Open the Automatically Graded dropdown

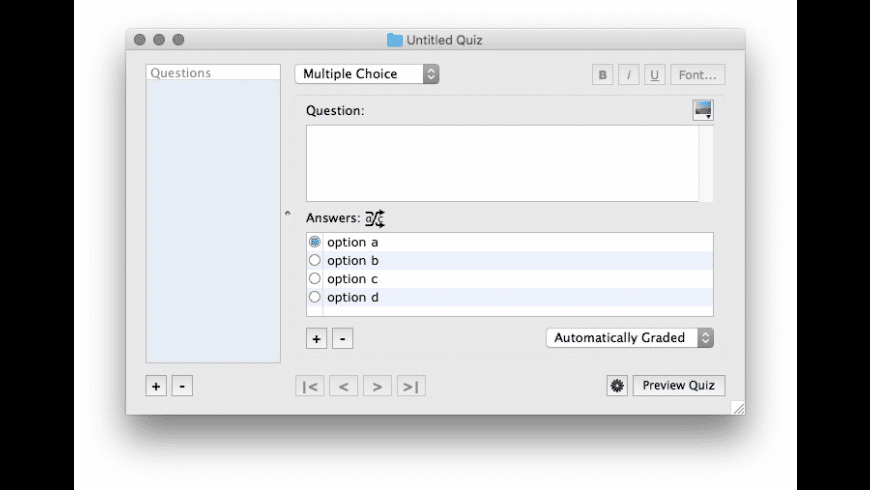(x=630, y=338)
